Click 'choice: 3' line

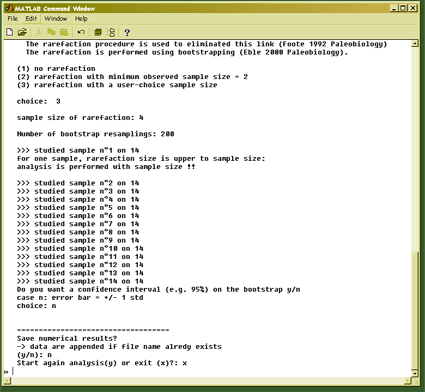[39, 101]
